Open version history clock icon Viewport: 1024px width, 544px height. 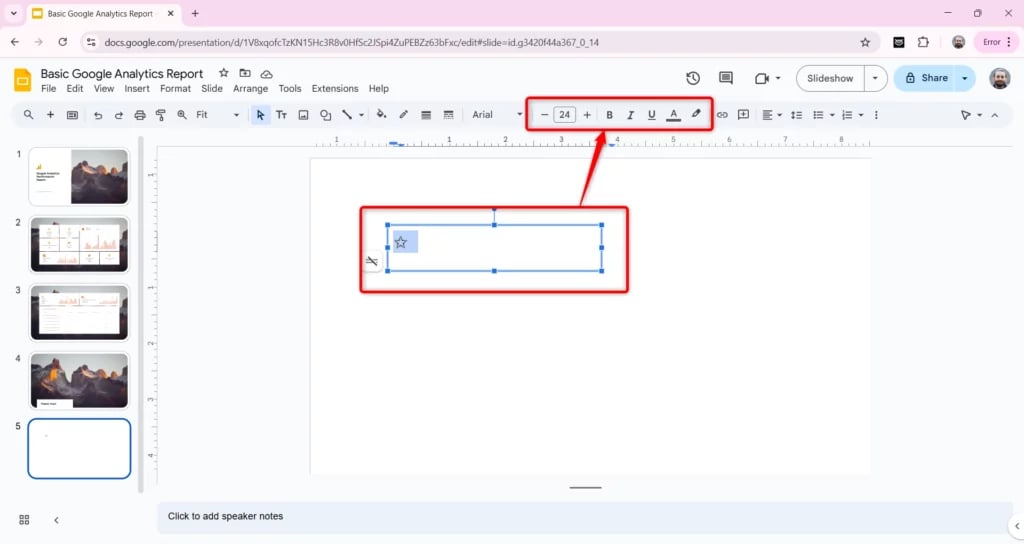[x=693, y=78]
